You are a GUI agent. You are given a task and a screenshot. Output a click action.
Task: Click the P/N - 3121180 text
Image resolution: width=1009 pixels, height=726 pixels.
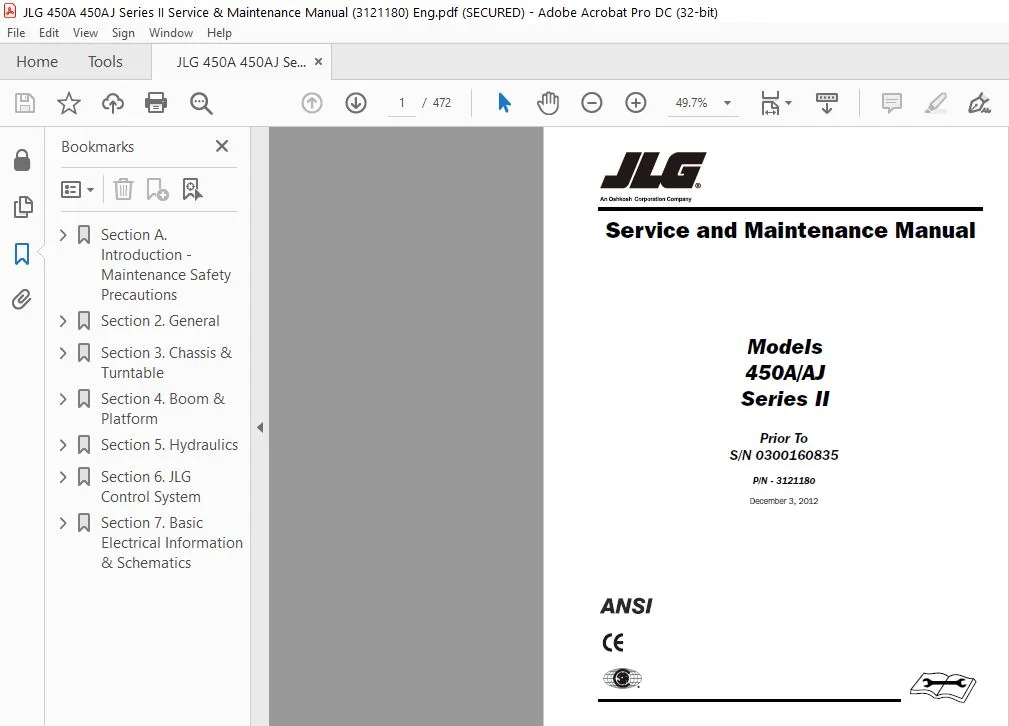click(x=784, y=480)
